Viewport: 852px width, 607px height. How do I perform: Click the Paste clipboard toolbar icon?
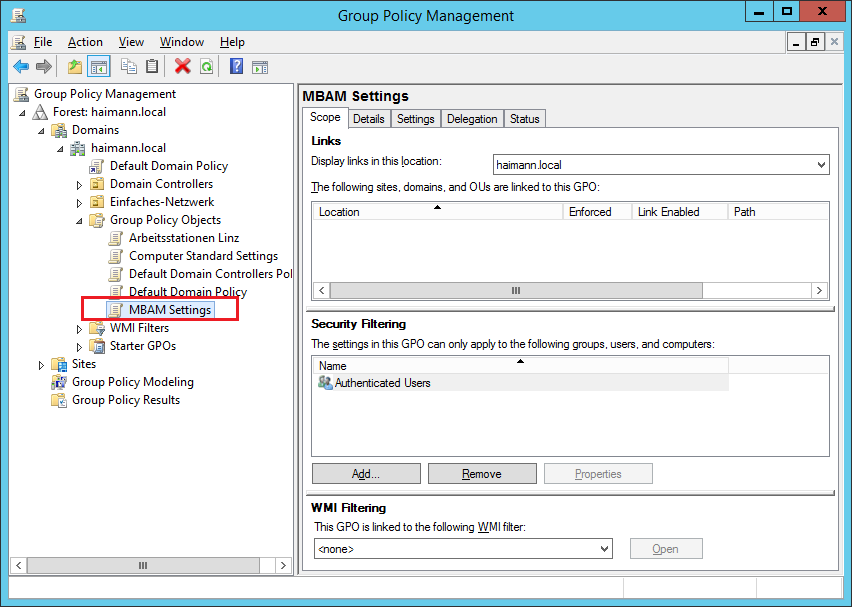point(152,66)
